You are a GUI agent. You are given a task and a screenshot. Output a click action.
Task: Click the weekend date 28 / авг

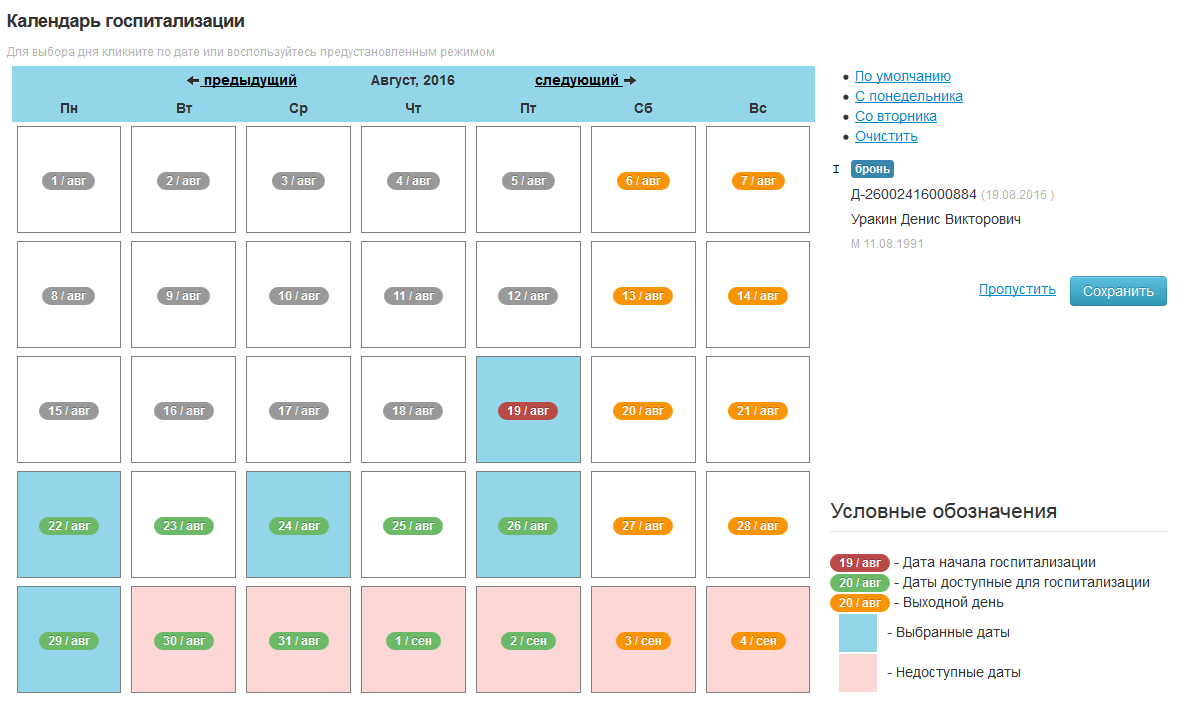pyautogui.click(x=758, y=525)
